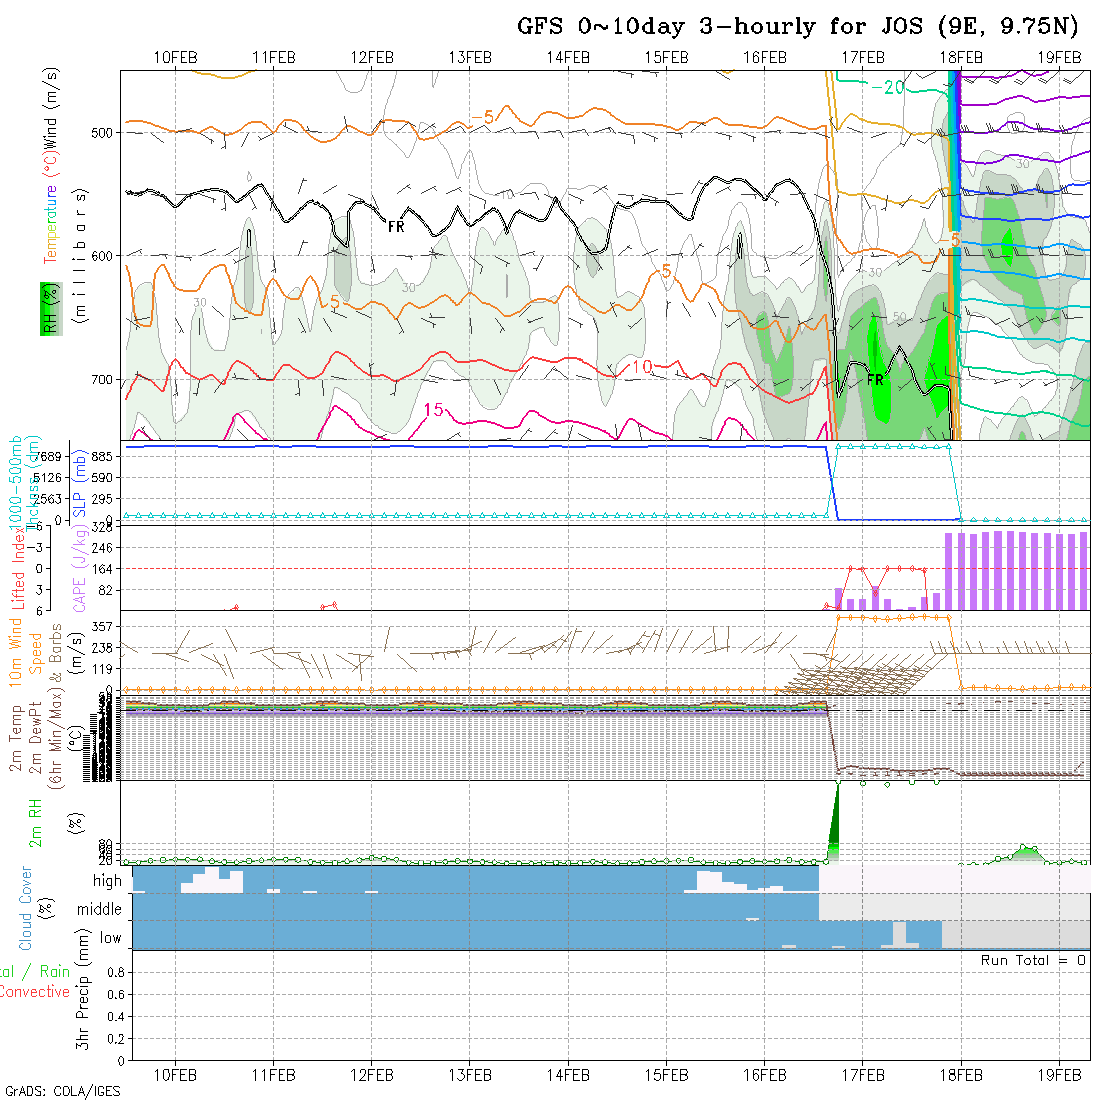
Task: Click the 0.8 precipitation axis value
Action: click(116, 972)
